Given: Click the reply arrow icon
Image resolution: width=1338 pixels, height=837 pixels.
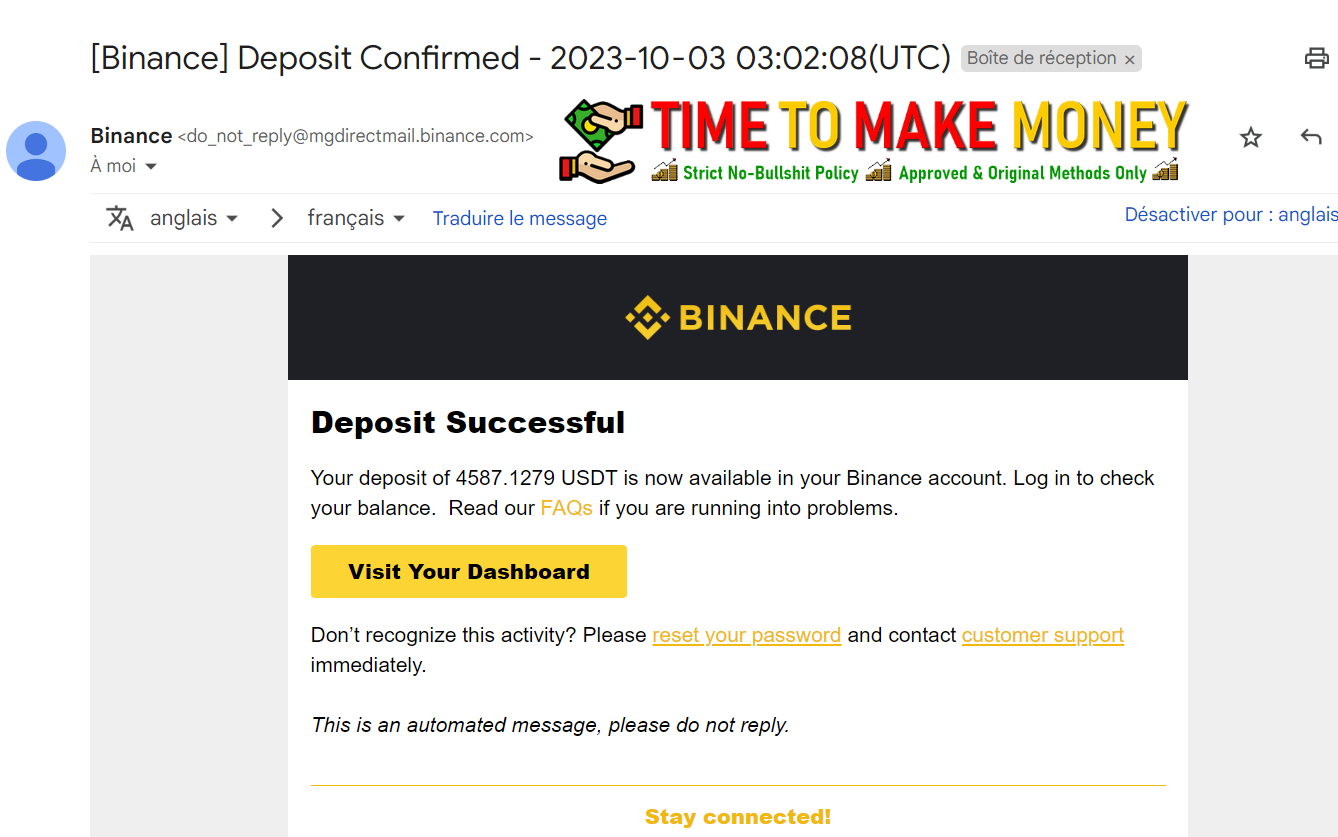Looking at the screenshot, I should point(1311,137).
